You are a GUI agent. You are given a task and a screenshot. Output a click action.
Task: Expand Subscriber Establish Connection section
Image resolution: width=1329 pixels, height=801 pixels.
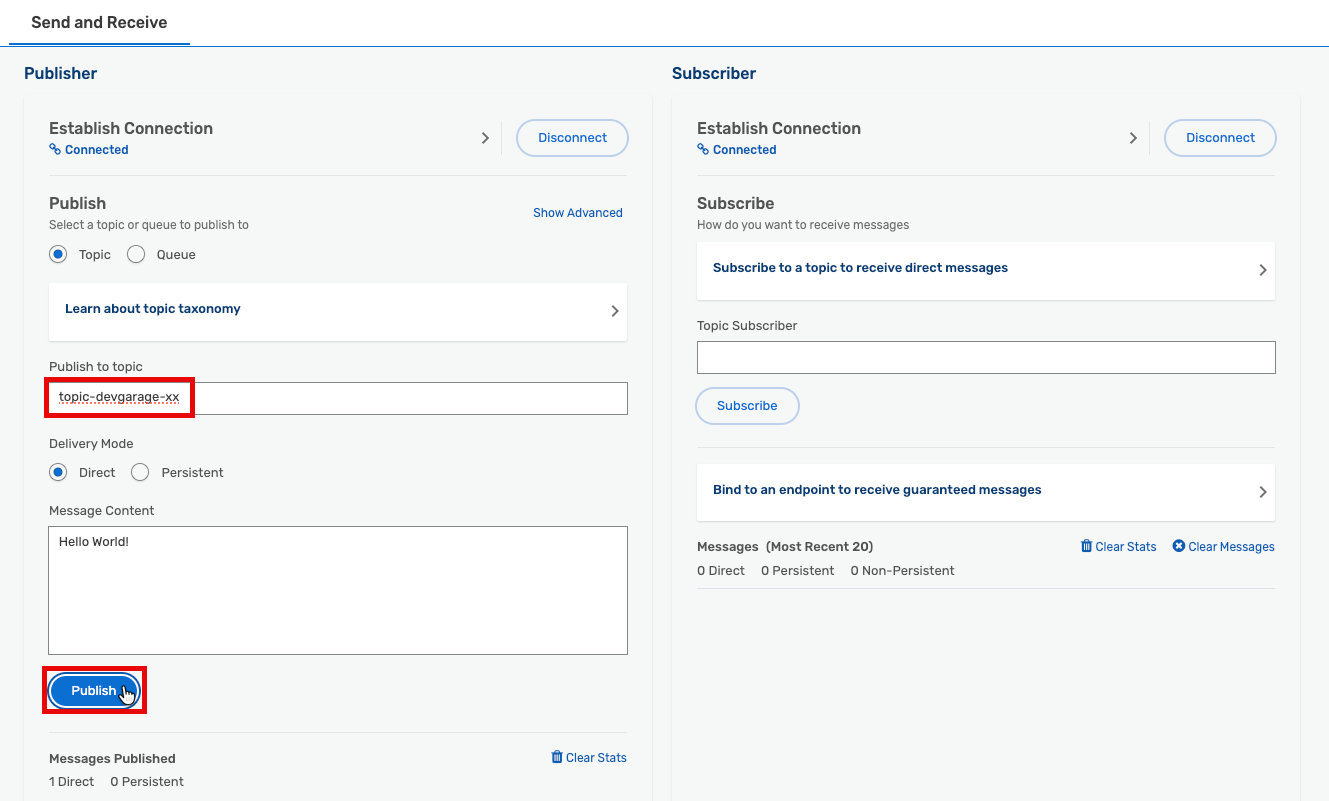tap(1133, 138)
